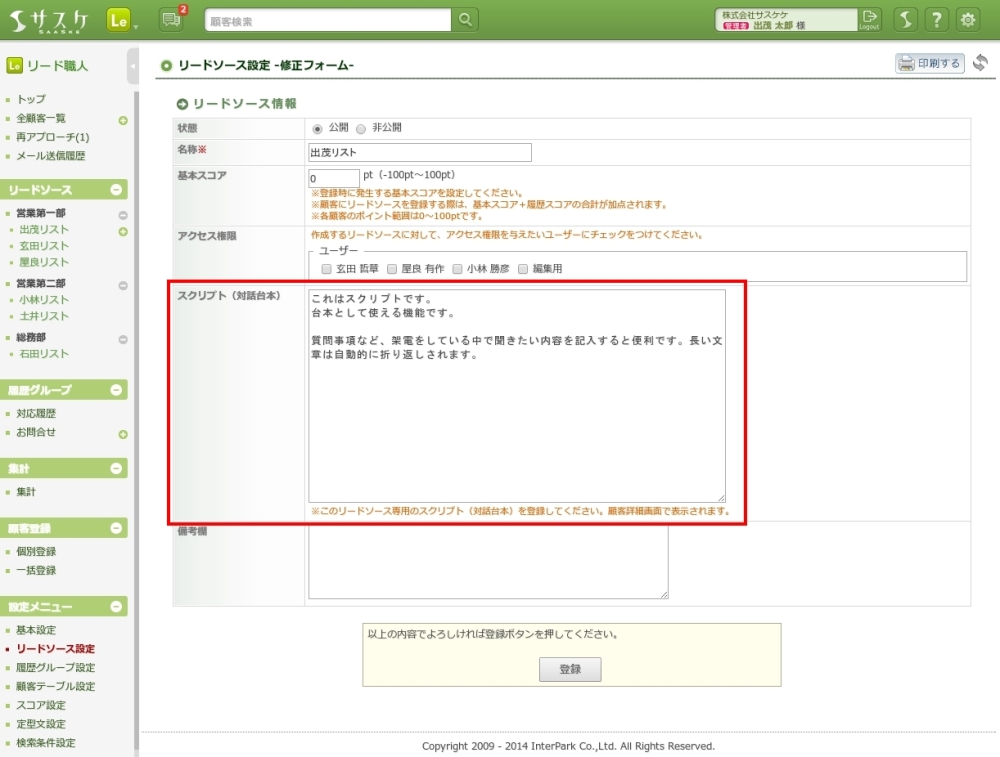The height and width of the screenshot is (757, 1000).
Task: Check the 玄田 哲草 user checkbox
Action: point(327,268)
